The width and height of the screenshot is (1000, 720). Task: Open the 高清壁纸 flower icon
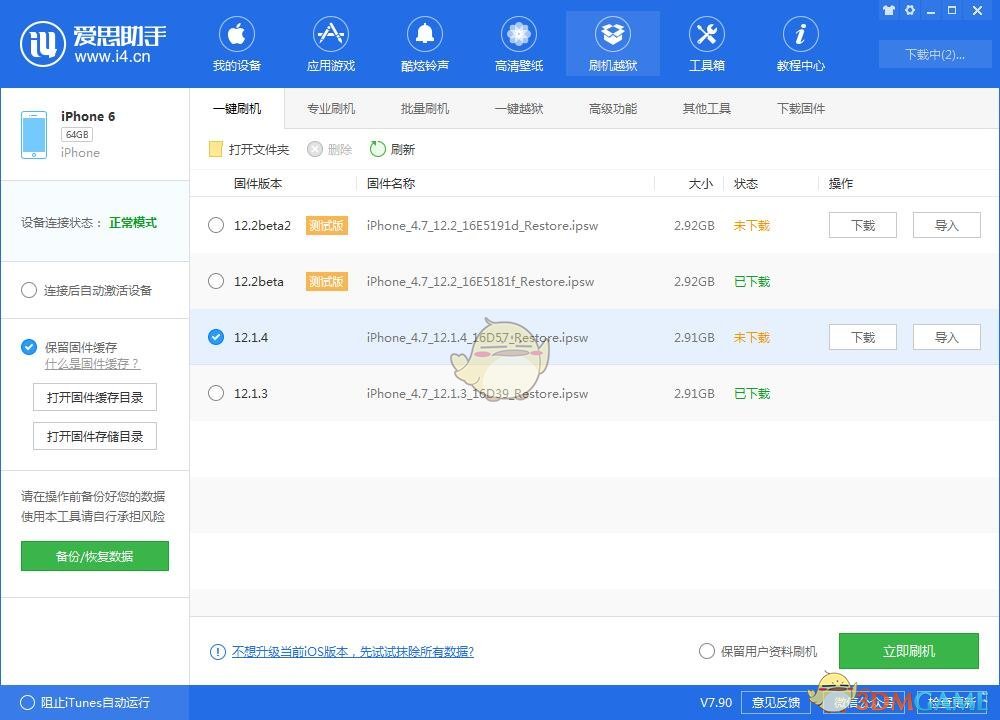coord(519,36)
